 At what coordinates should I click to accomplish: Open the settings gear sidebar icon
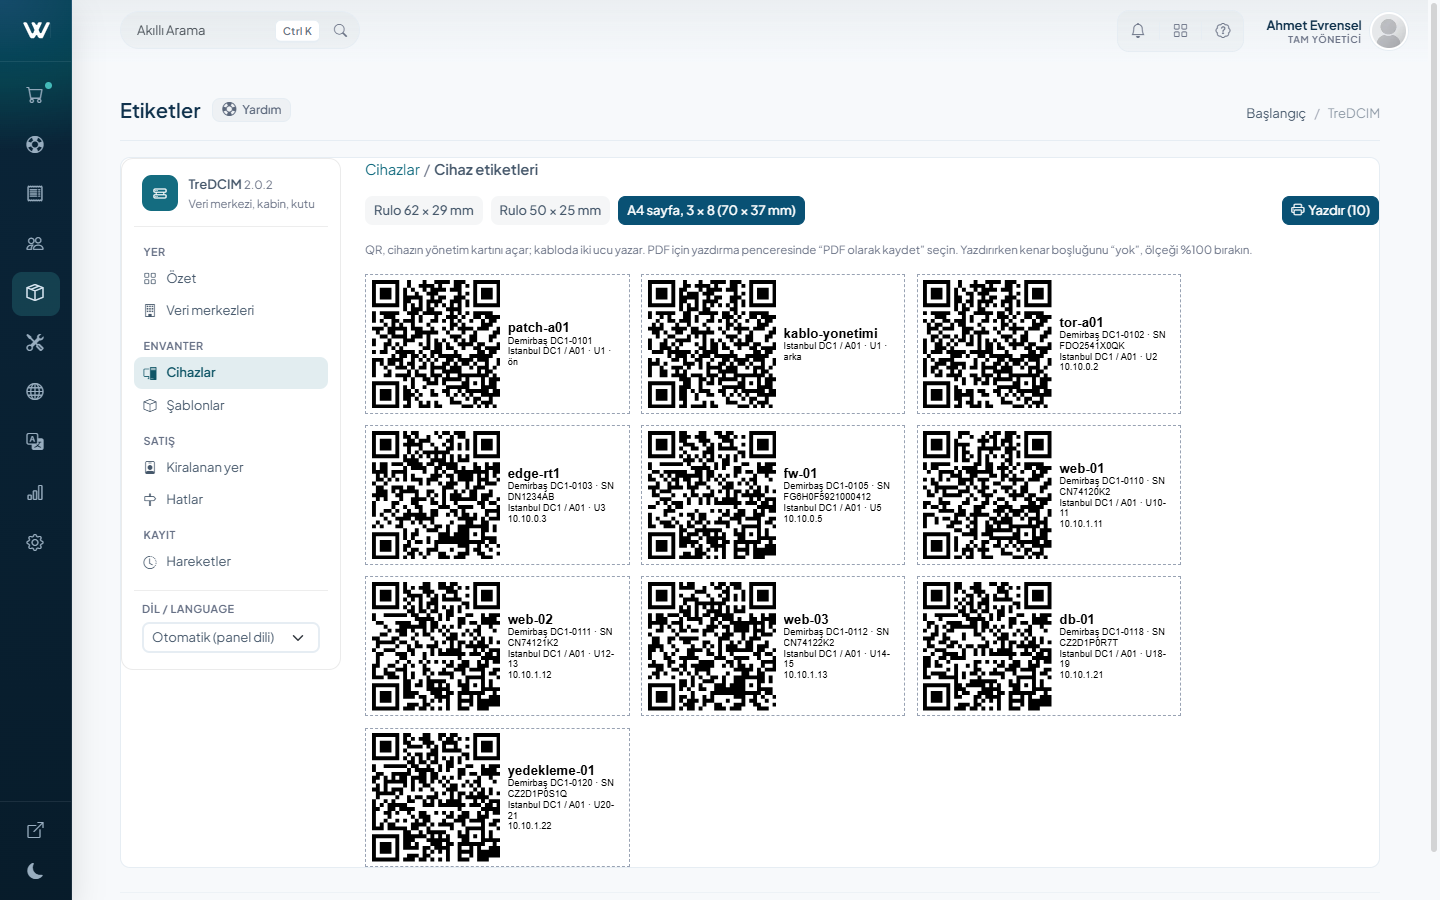tap(35, 542)
